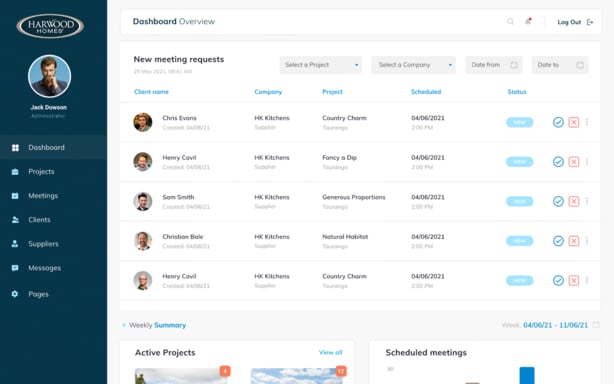Reject Christian Bale meeting request
614x384 pixels.
[x=574, y=241]
